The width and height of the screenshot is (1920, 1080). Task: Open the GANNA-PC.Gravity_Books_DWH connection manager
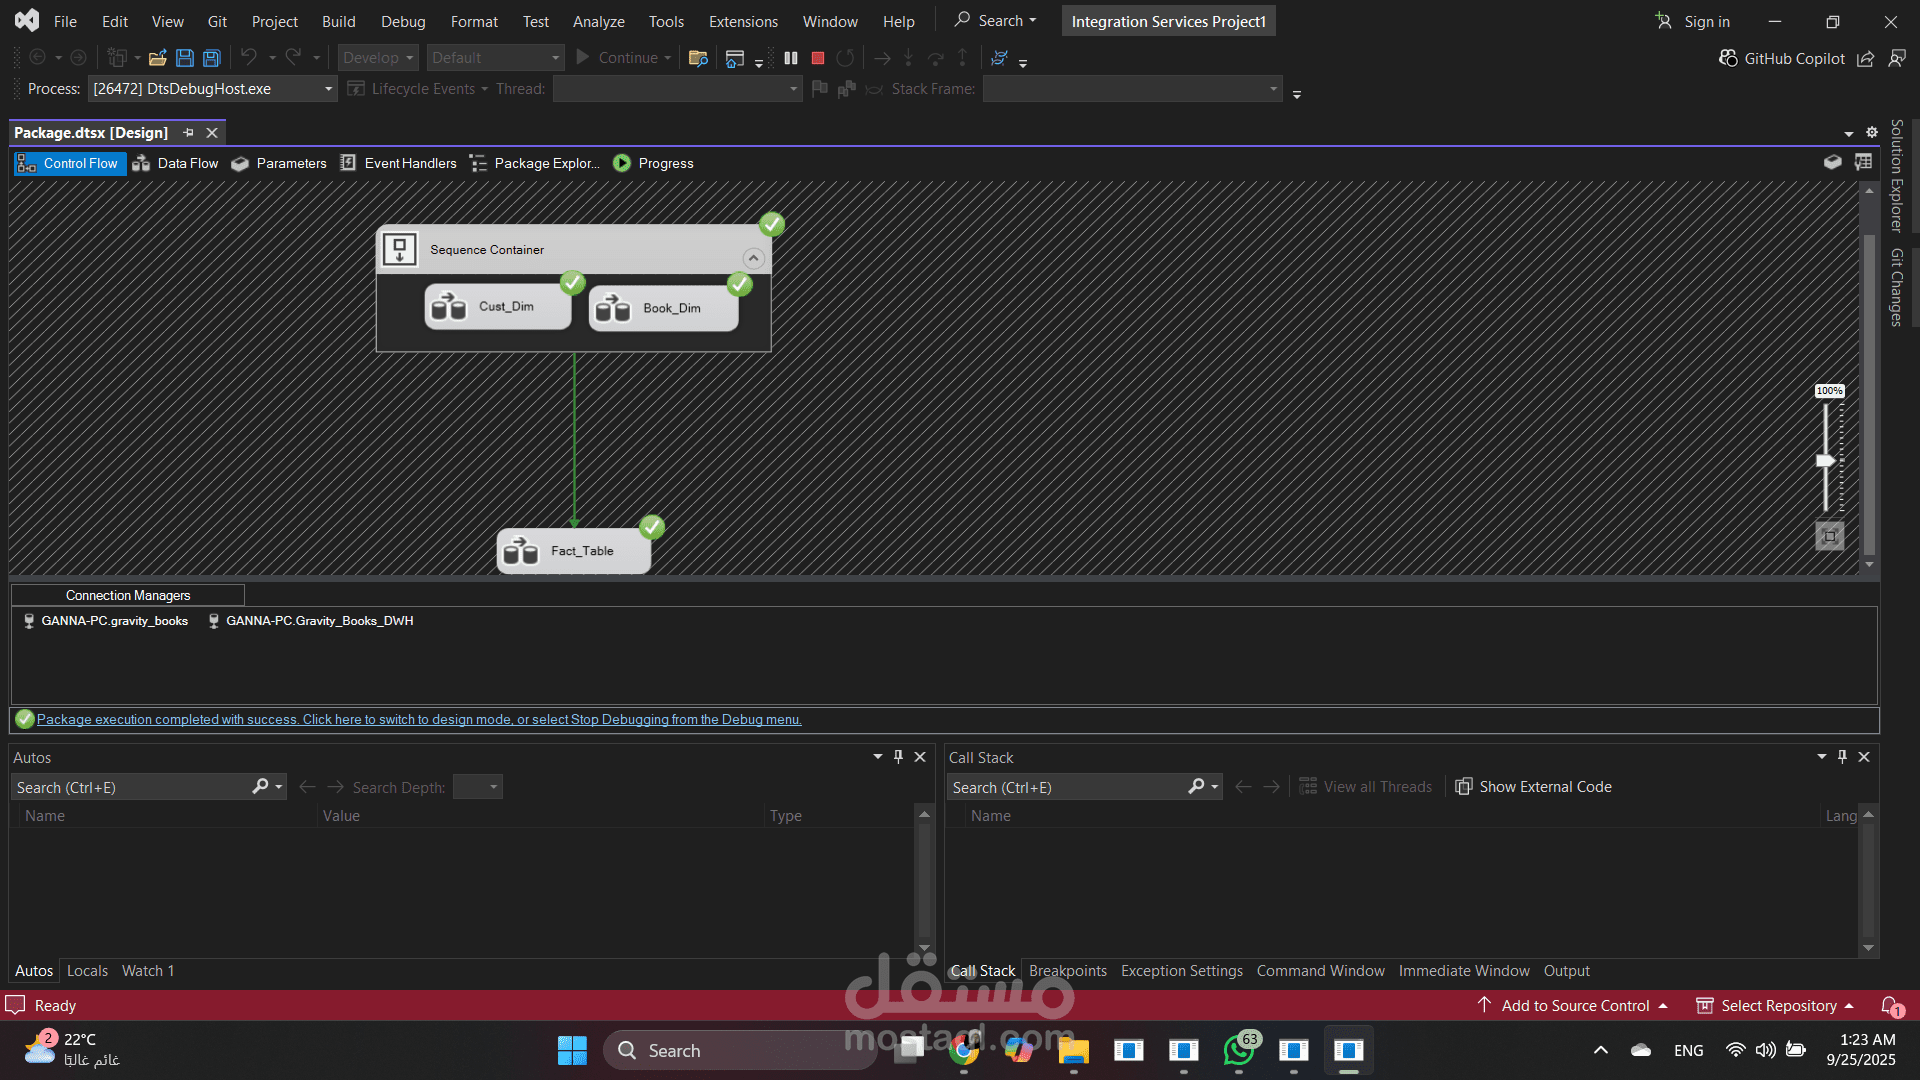point(318,621)
